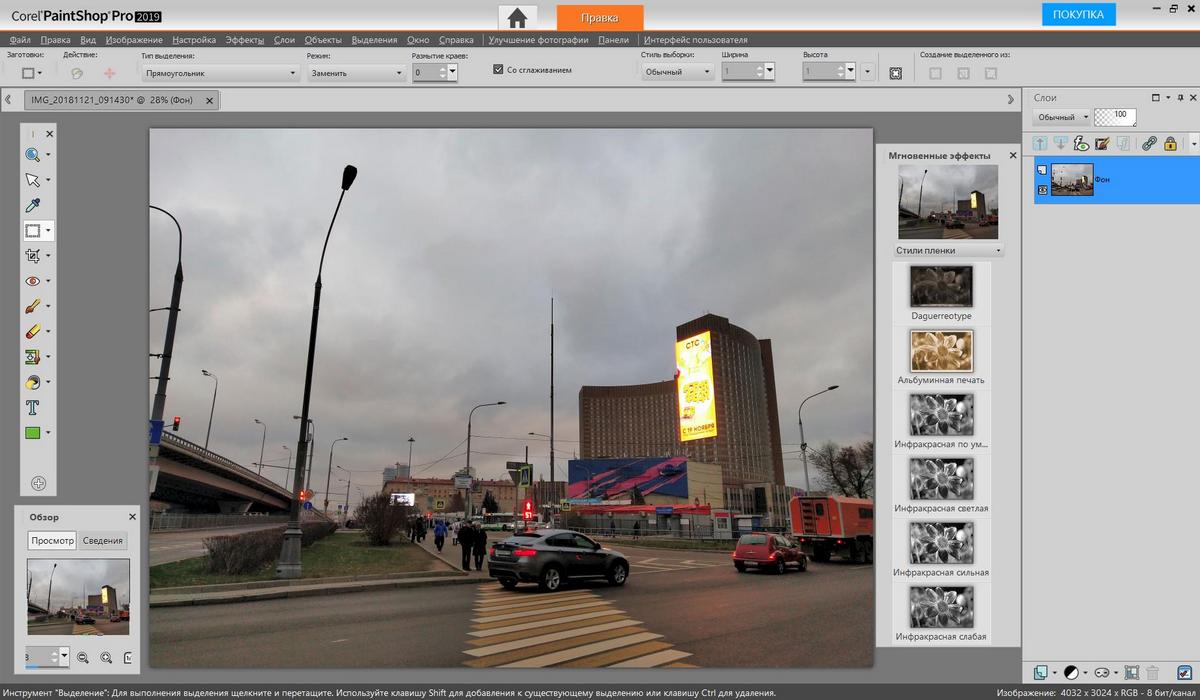This screenshot has height=700, width=1200.
Task: Apply the Daguerreotype effect thumbnail
Action: tap(940, 287)
